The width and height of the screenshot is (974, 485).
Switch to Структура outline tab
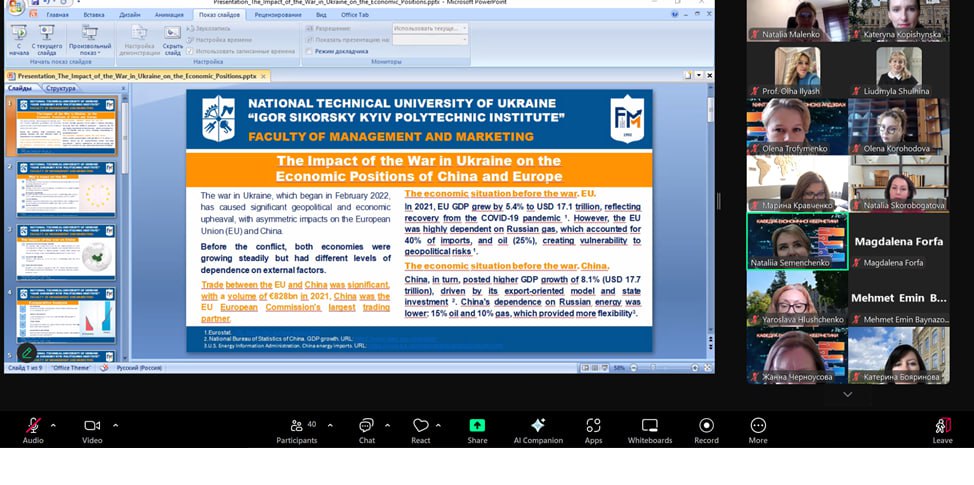coord(61,88)
